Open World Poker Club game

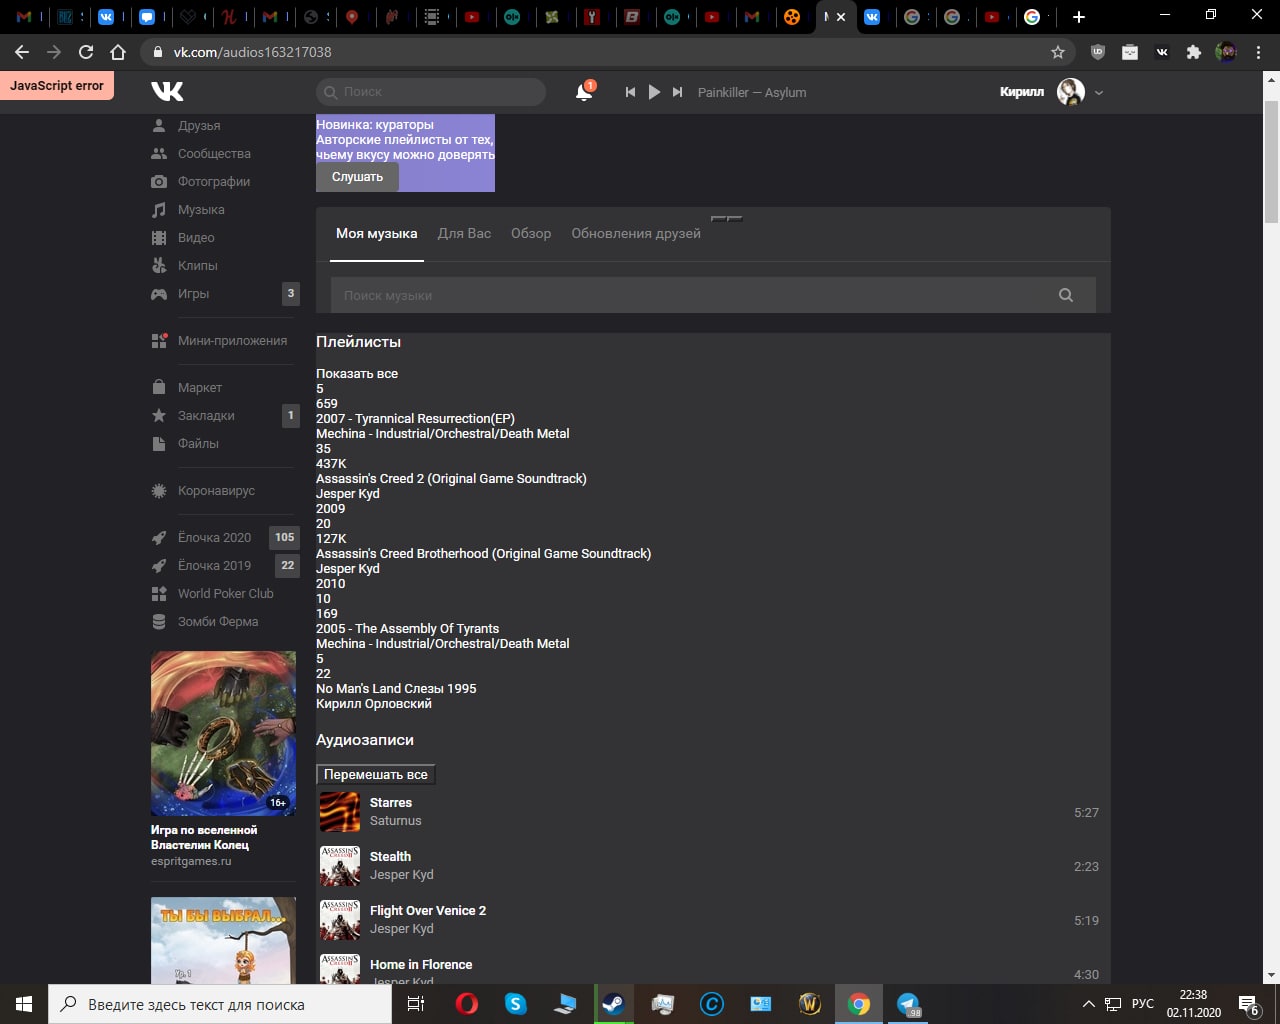pos(224,594)
